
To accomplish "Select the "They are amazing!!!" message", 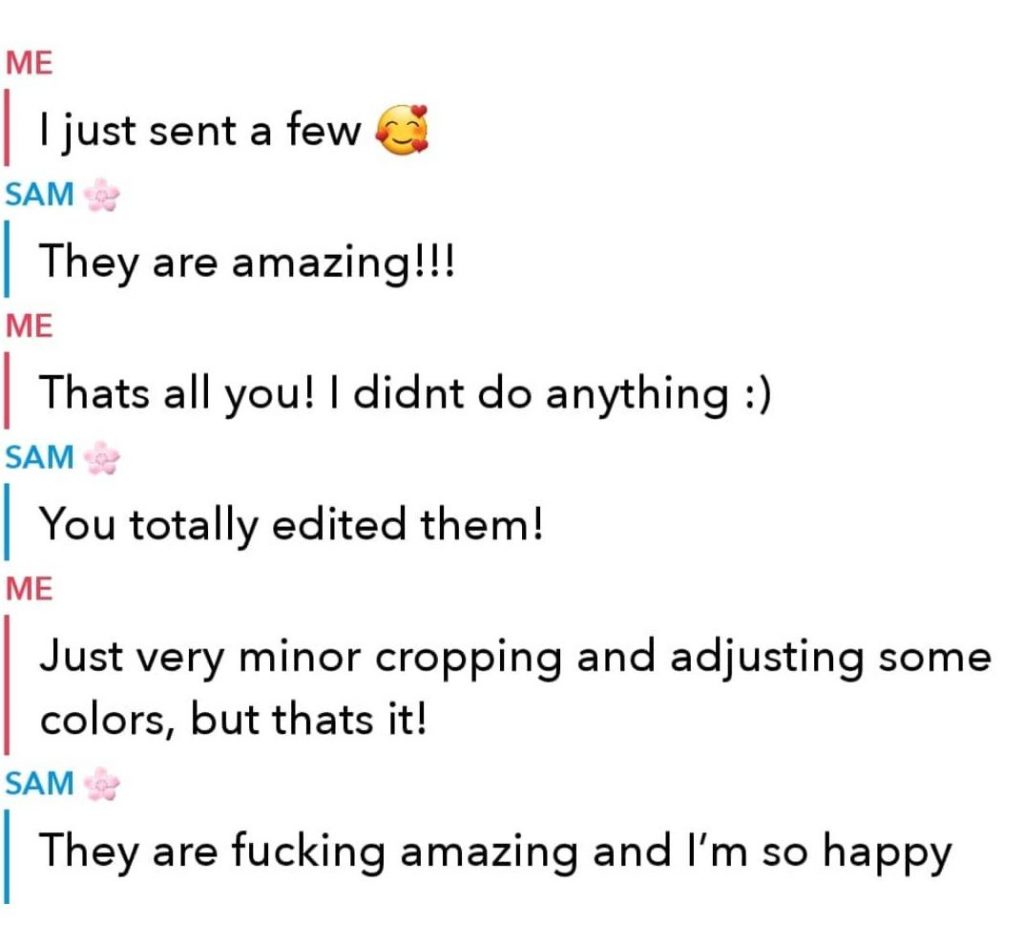I will (x=247, y=263).
